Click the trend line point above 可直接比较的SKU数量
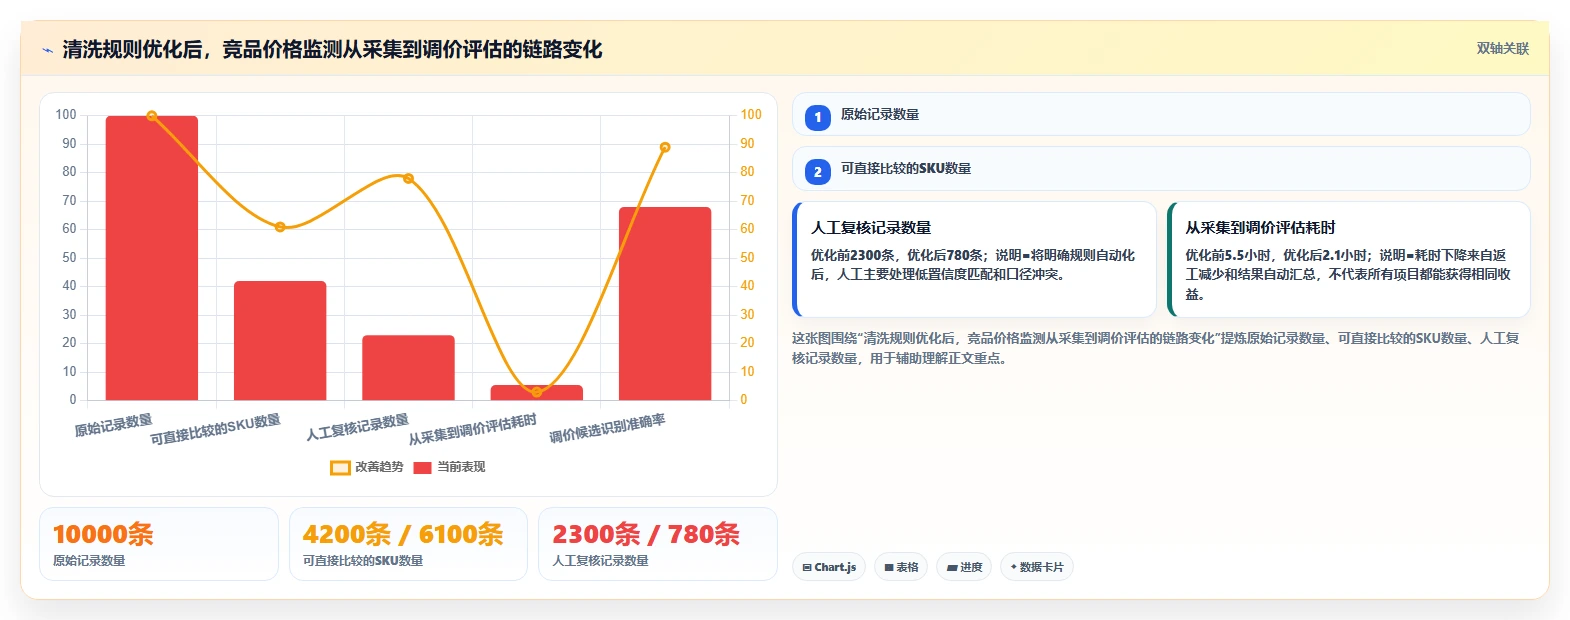Image resolution: width=1570 pixels, height=620 pixels. (280, 227)
